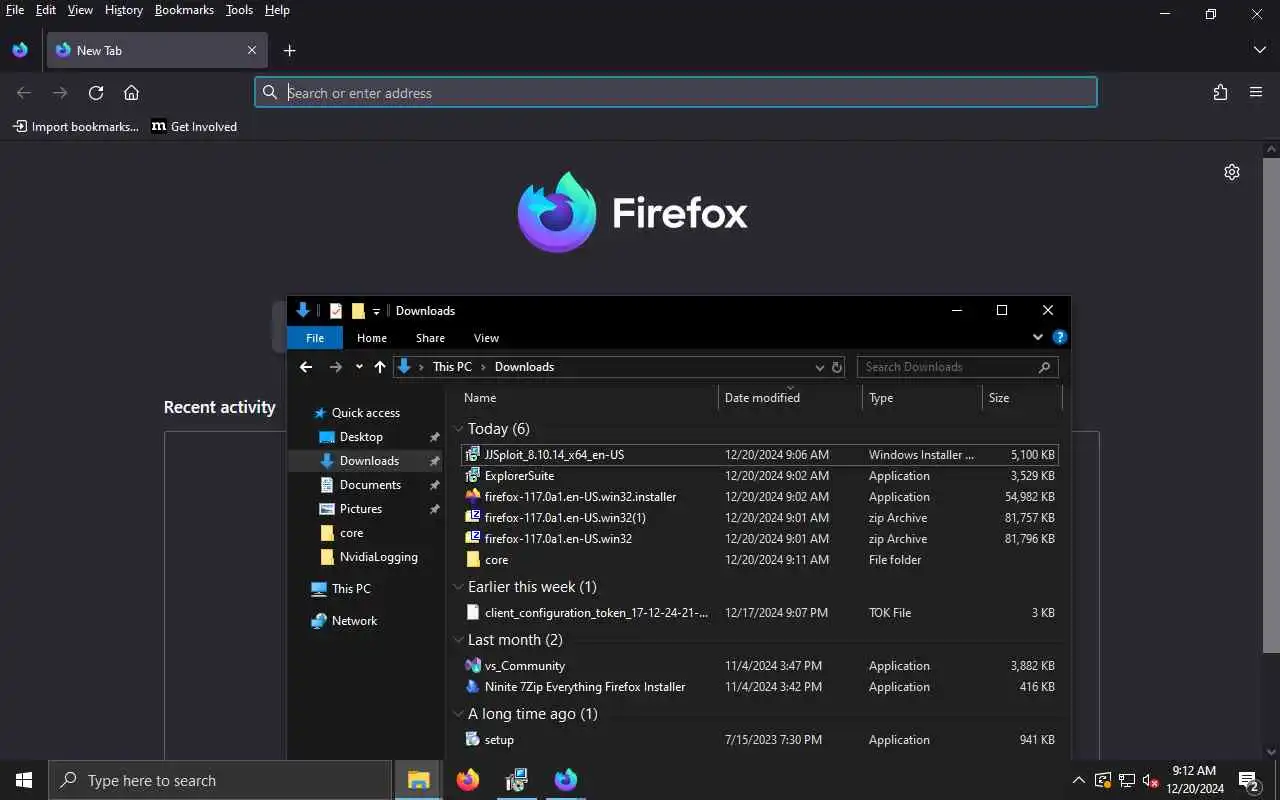Select JJSploit_8.10.14_x64_en-US file

760,455
